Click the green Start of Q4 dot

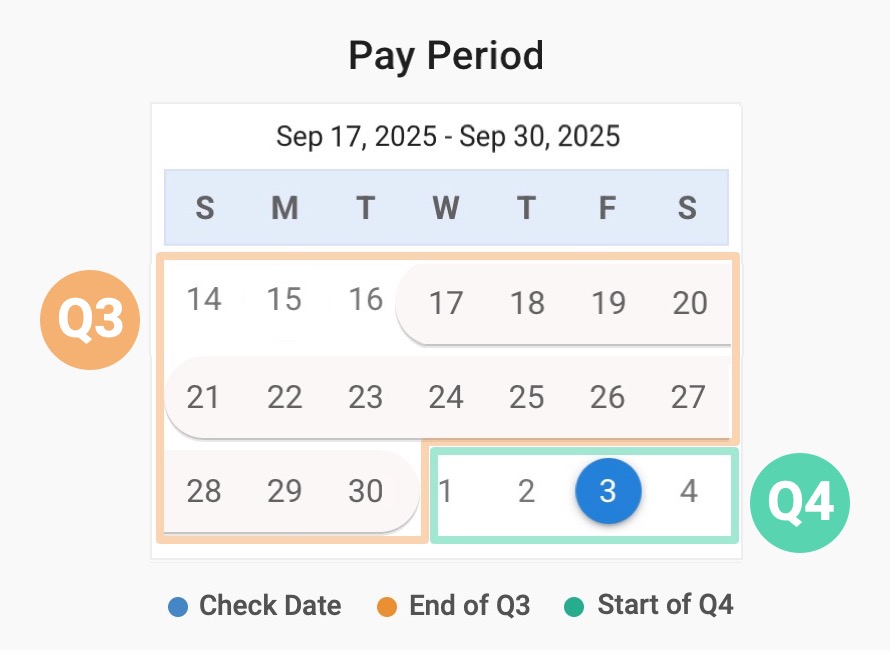click(574, 607)
